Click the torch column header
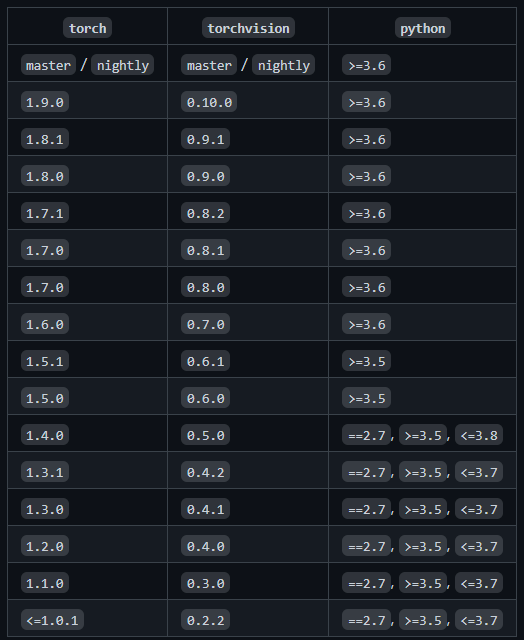The image size is (524, 640). 87,28
